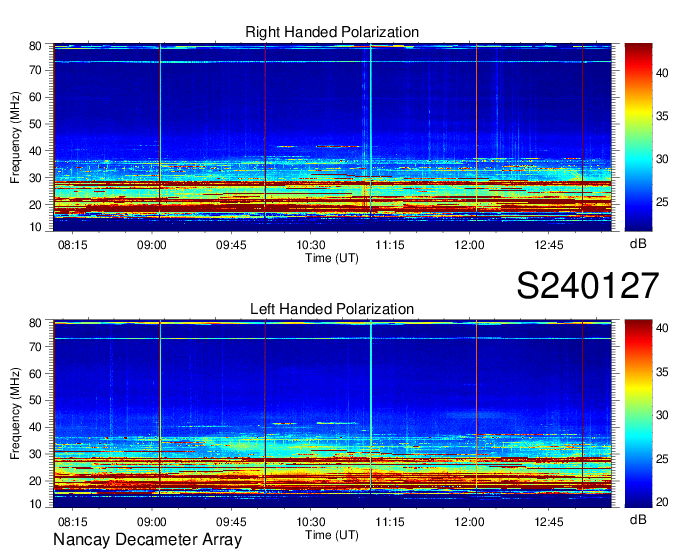Click "Time (UT)" label under Left Handed plot
Screen dimensions: 680x552
coord(332,535)
